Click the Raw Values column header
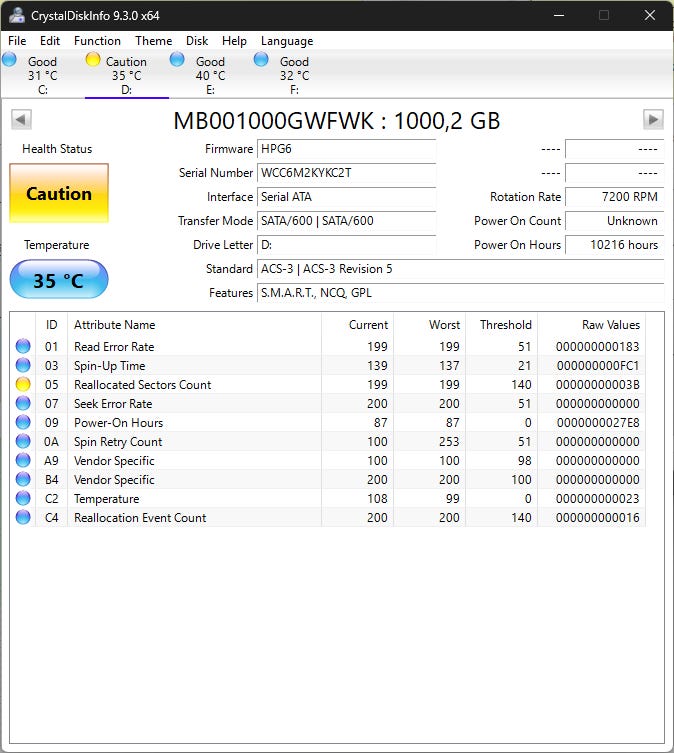This screenshot has width=674, height=753. [610, 325]
